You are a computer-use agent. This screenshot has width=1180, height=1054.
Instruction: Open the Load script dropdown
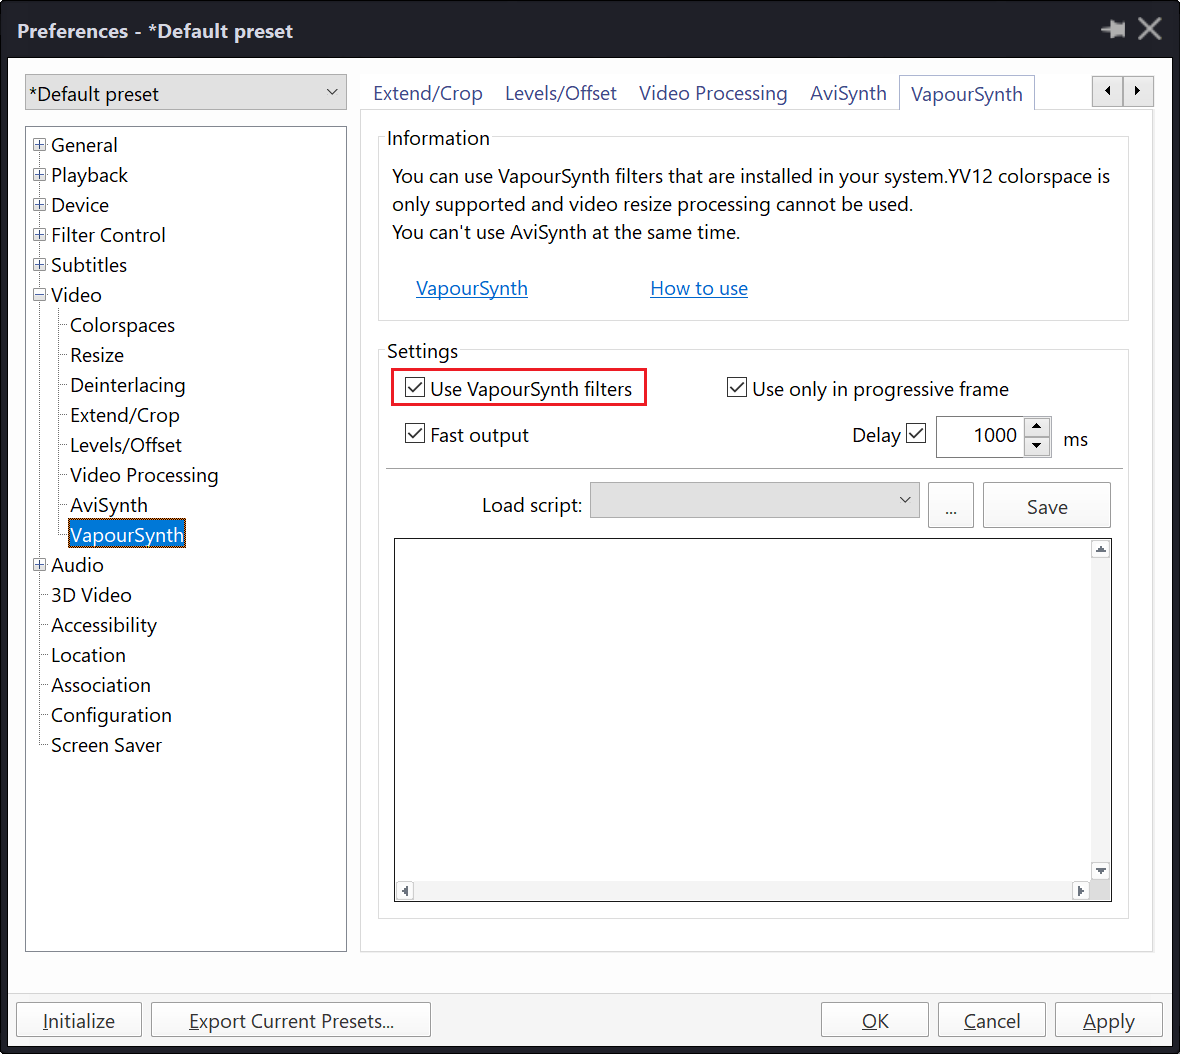(755, 500)
